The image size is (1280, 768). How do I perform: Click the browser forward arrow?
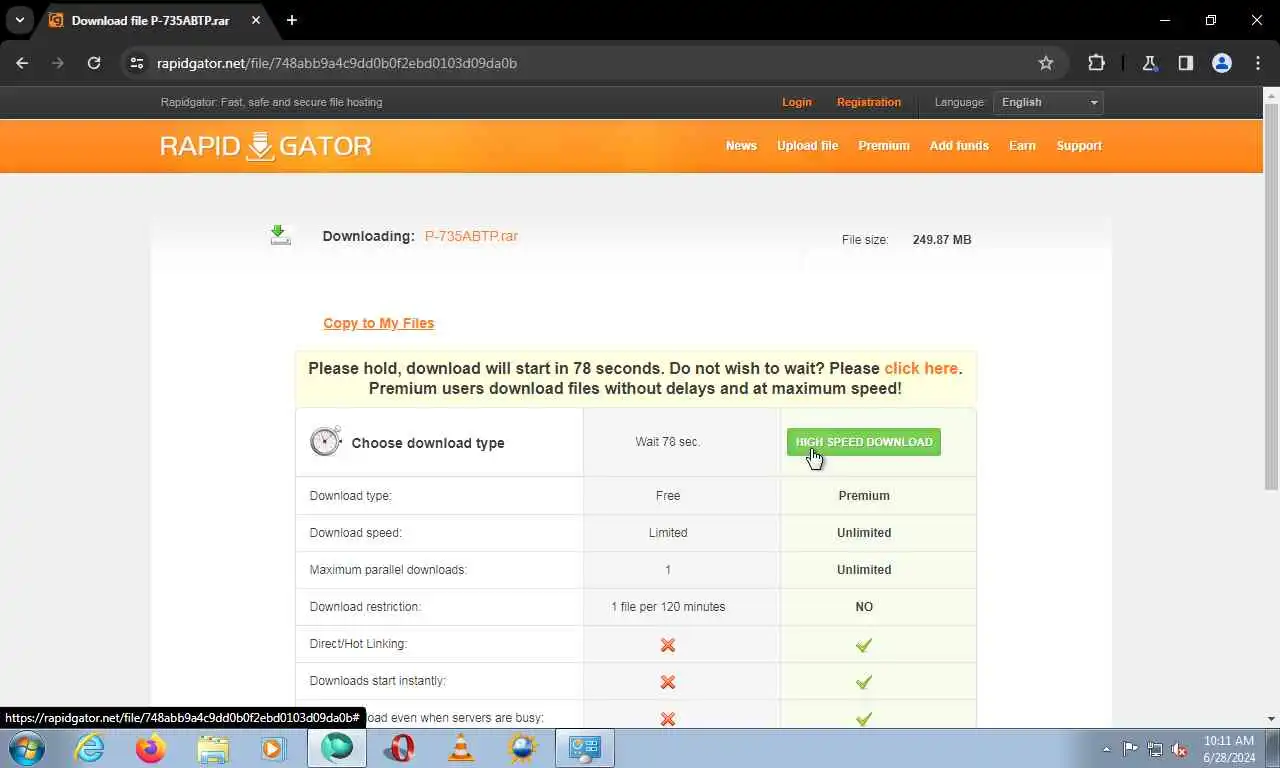(58, 63)
